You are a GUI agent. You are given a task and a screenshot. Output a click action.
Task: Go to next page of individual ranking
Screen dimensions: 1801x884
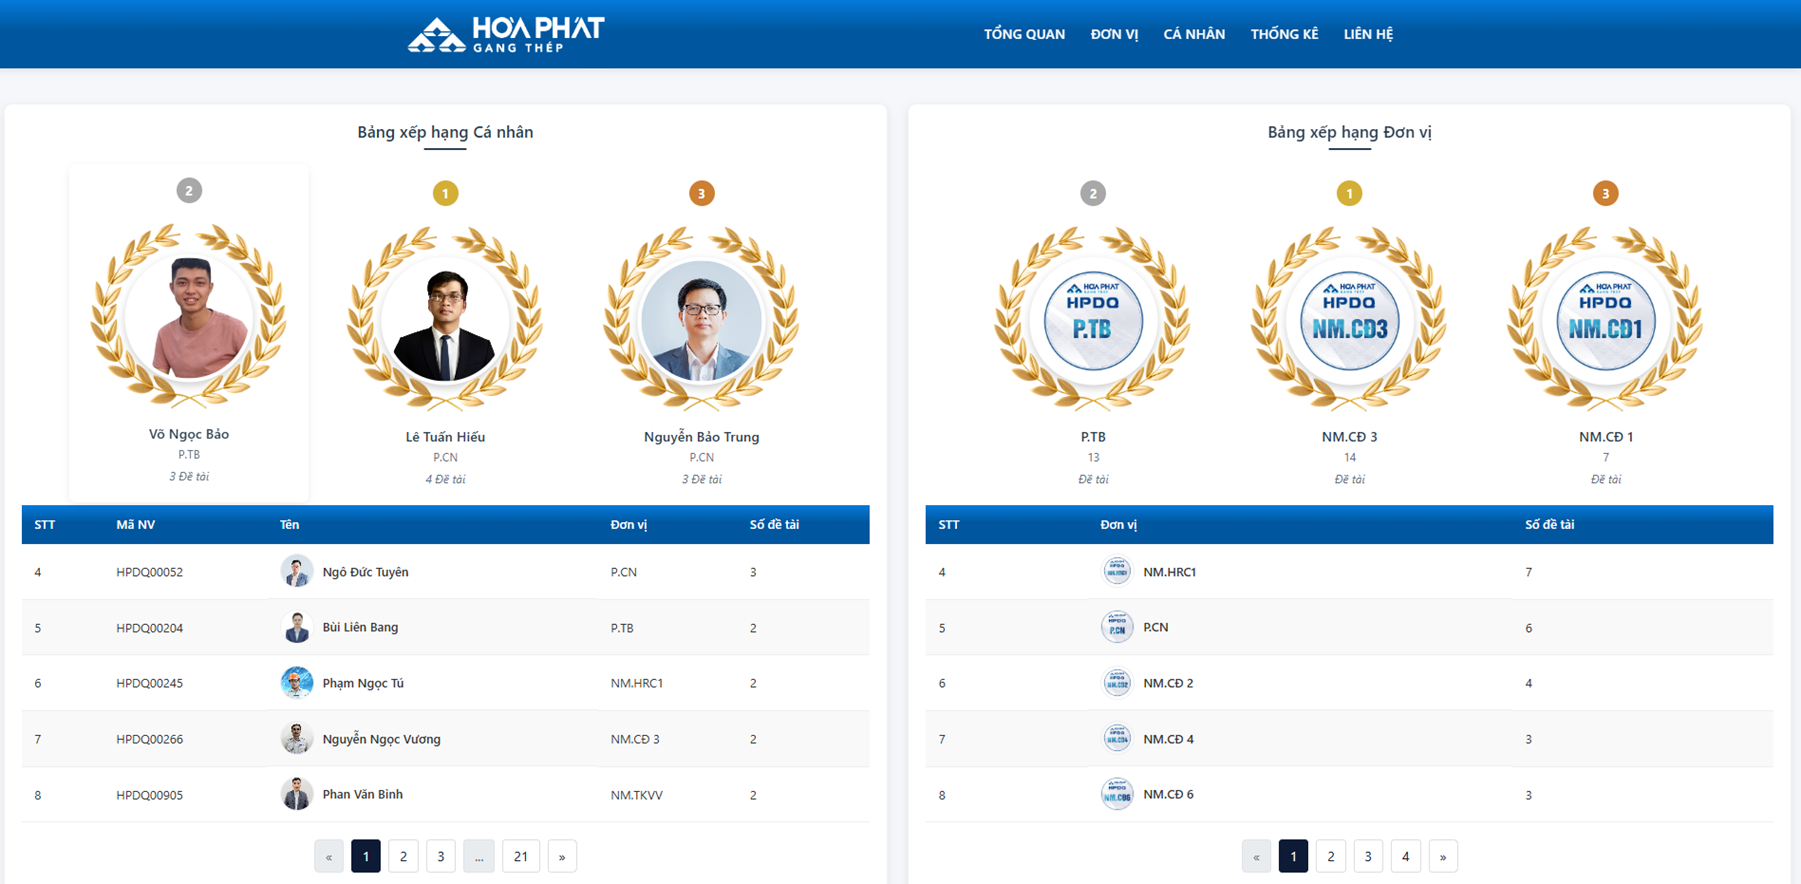pyautogui.click(x=562, y=856)
